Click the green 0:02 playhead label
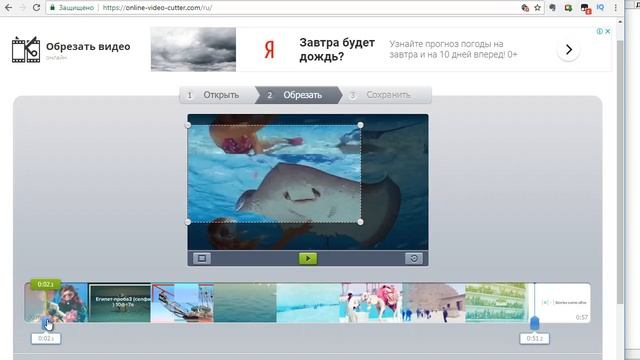Screen dimensions: 640x360 pyautogui.click(x=45, y=284)
